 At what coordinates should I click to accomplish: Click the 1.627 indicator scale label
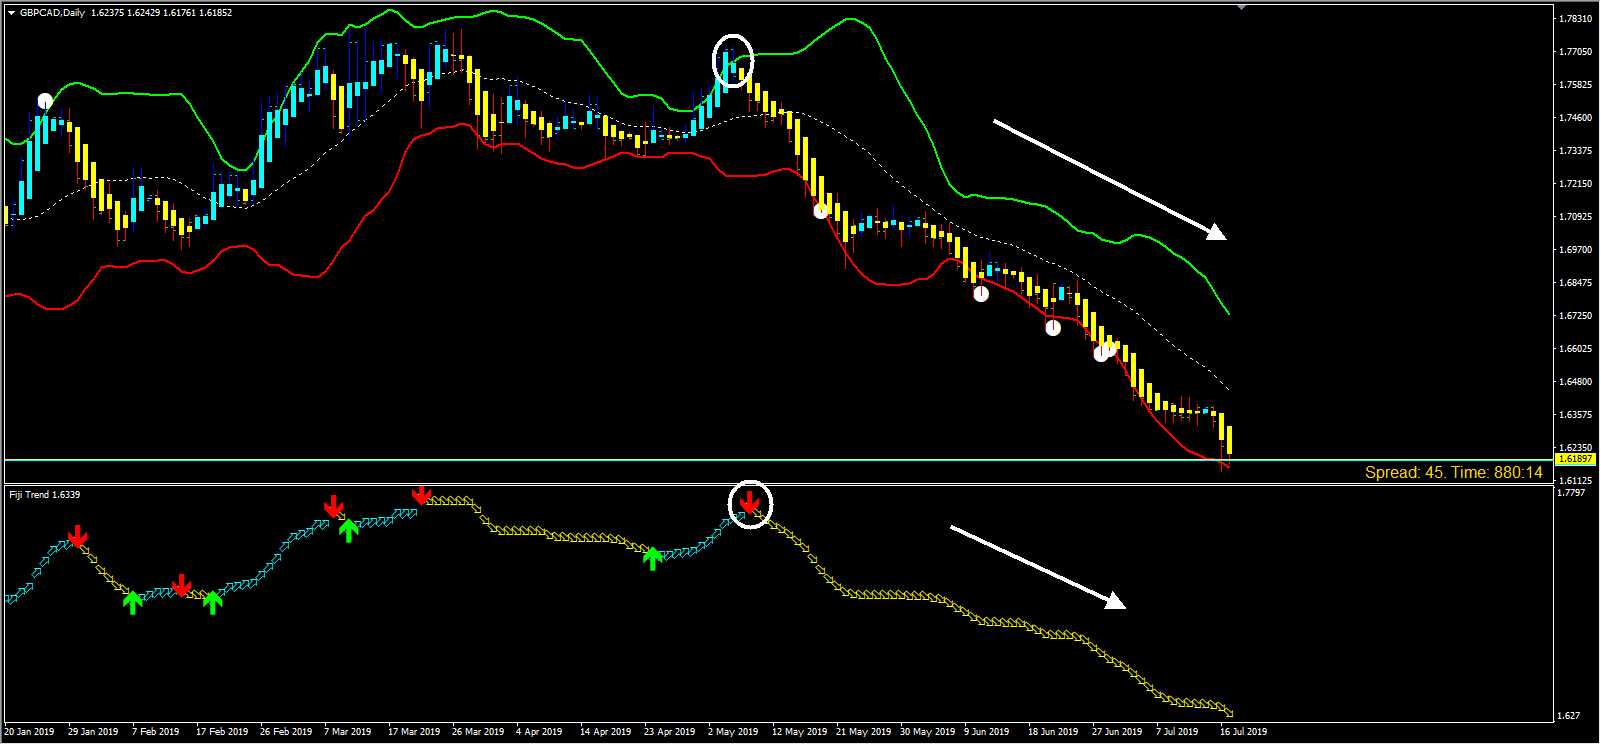[x=1571, y=716]
